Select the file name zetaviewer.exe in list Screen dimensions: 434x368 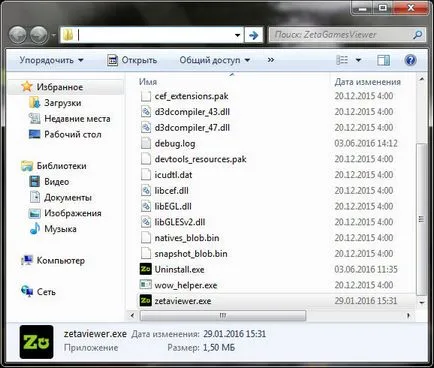(183, 301)
